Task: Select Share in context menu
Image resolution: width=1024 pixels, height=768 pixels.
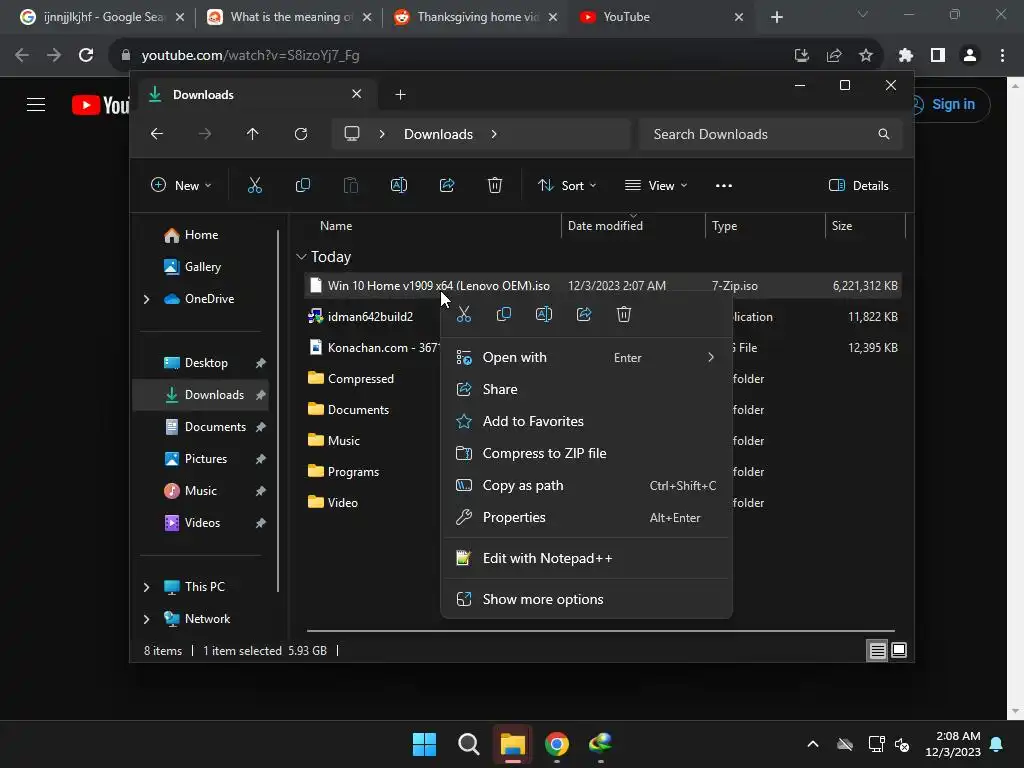Action: coord(586,390)
